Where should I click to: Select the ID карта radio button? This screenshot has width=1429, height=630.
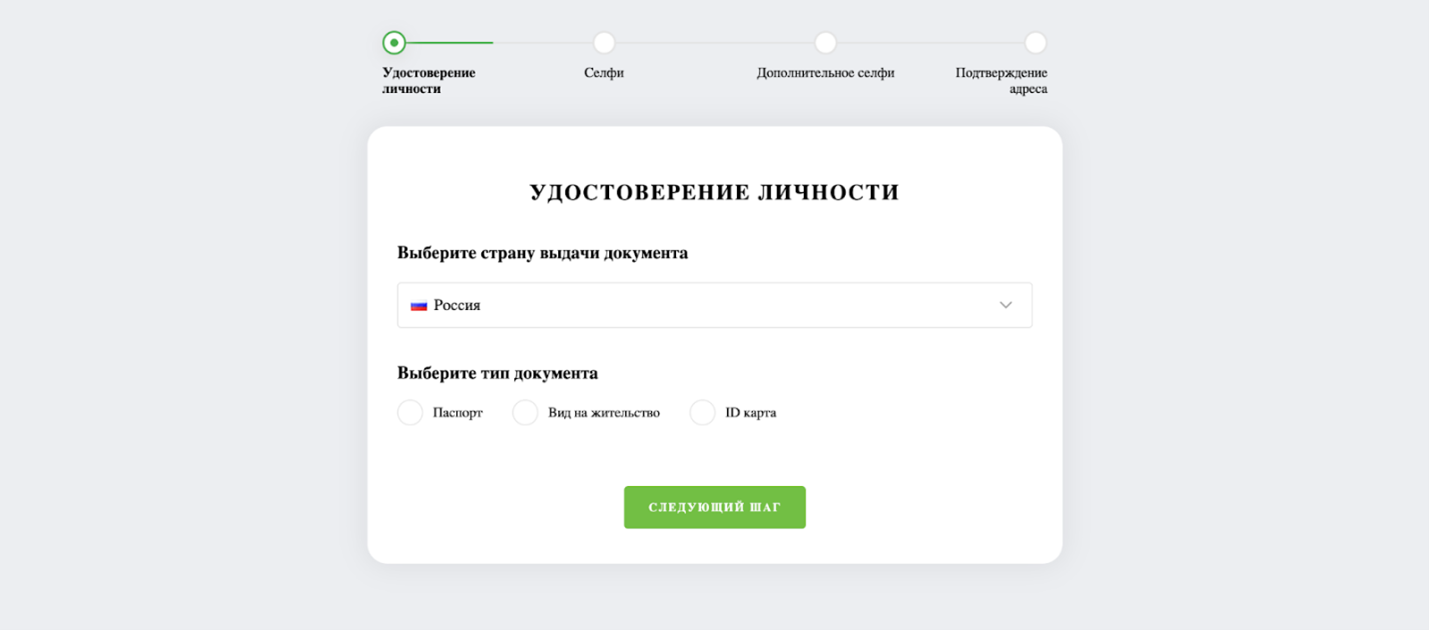701,412
